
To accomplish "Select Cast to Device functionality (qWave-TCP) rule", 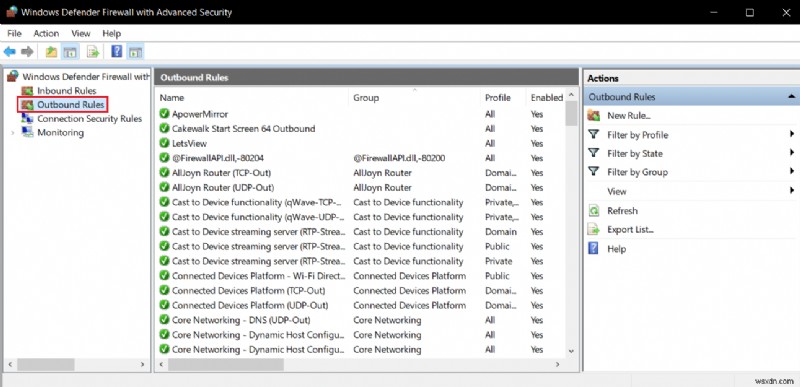I will click(x=257, y=202).
